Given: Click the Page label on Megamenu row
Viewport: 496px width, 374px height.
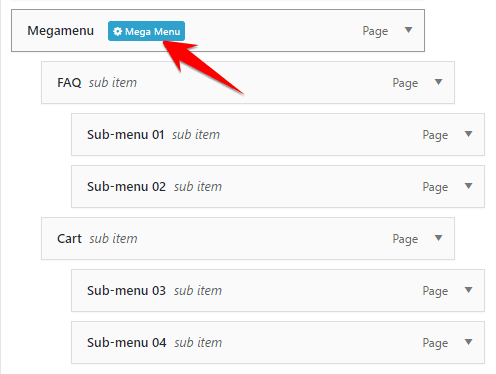Looking at the screenshot, I should pyautogui.click(x=375, y=31).
